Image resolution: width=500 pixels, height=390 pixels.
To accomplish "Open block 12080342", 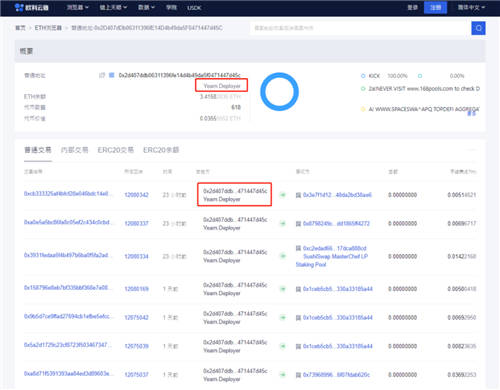I will point(136,195).
